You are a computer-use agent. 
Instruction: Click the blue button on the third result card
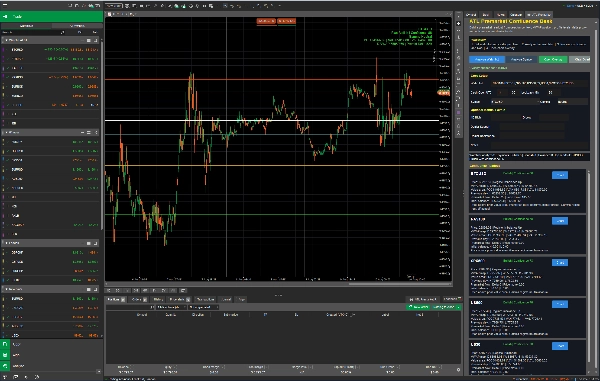click(560, 262)
